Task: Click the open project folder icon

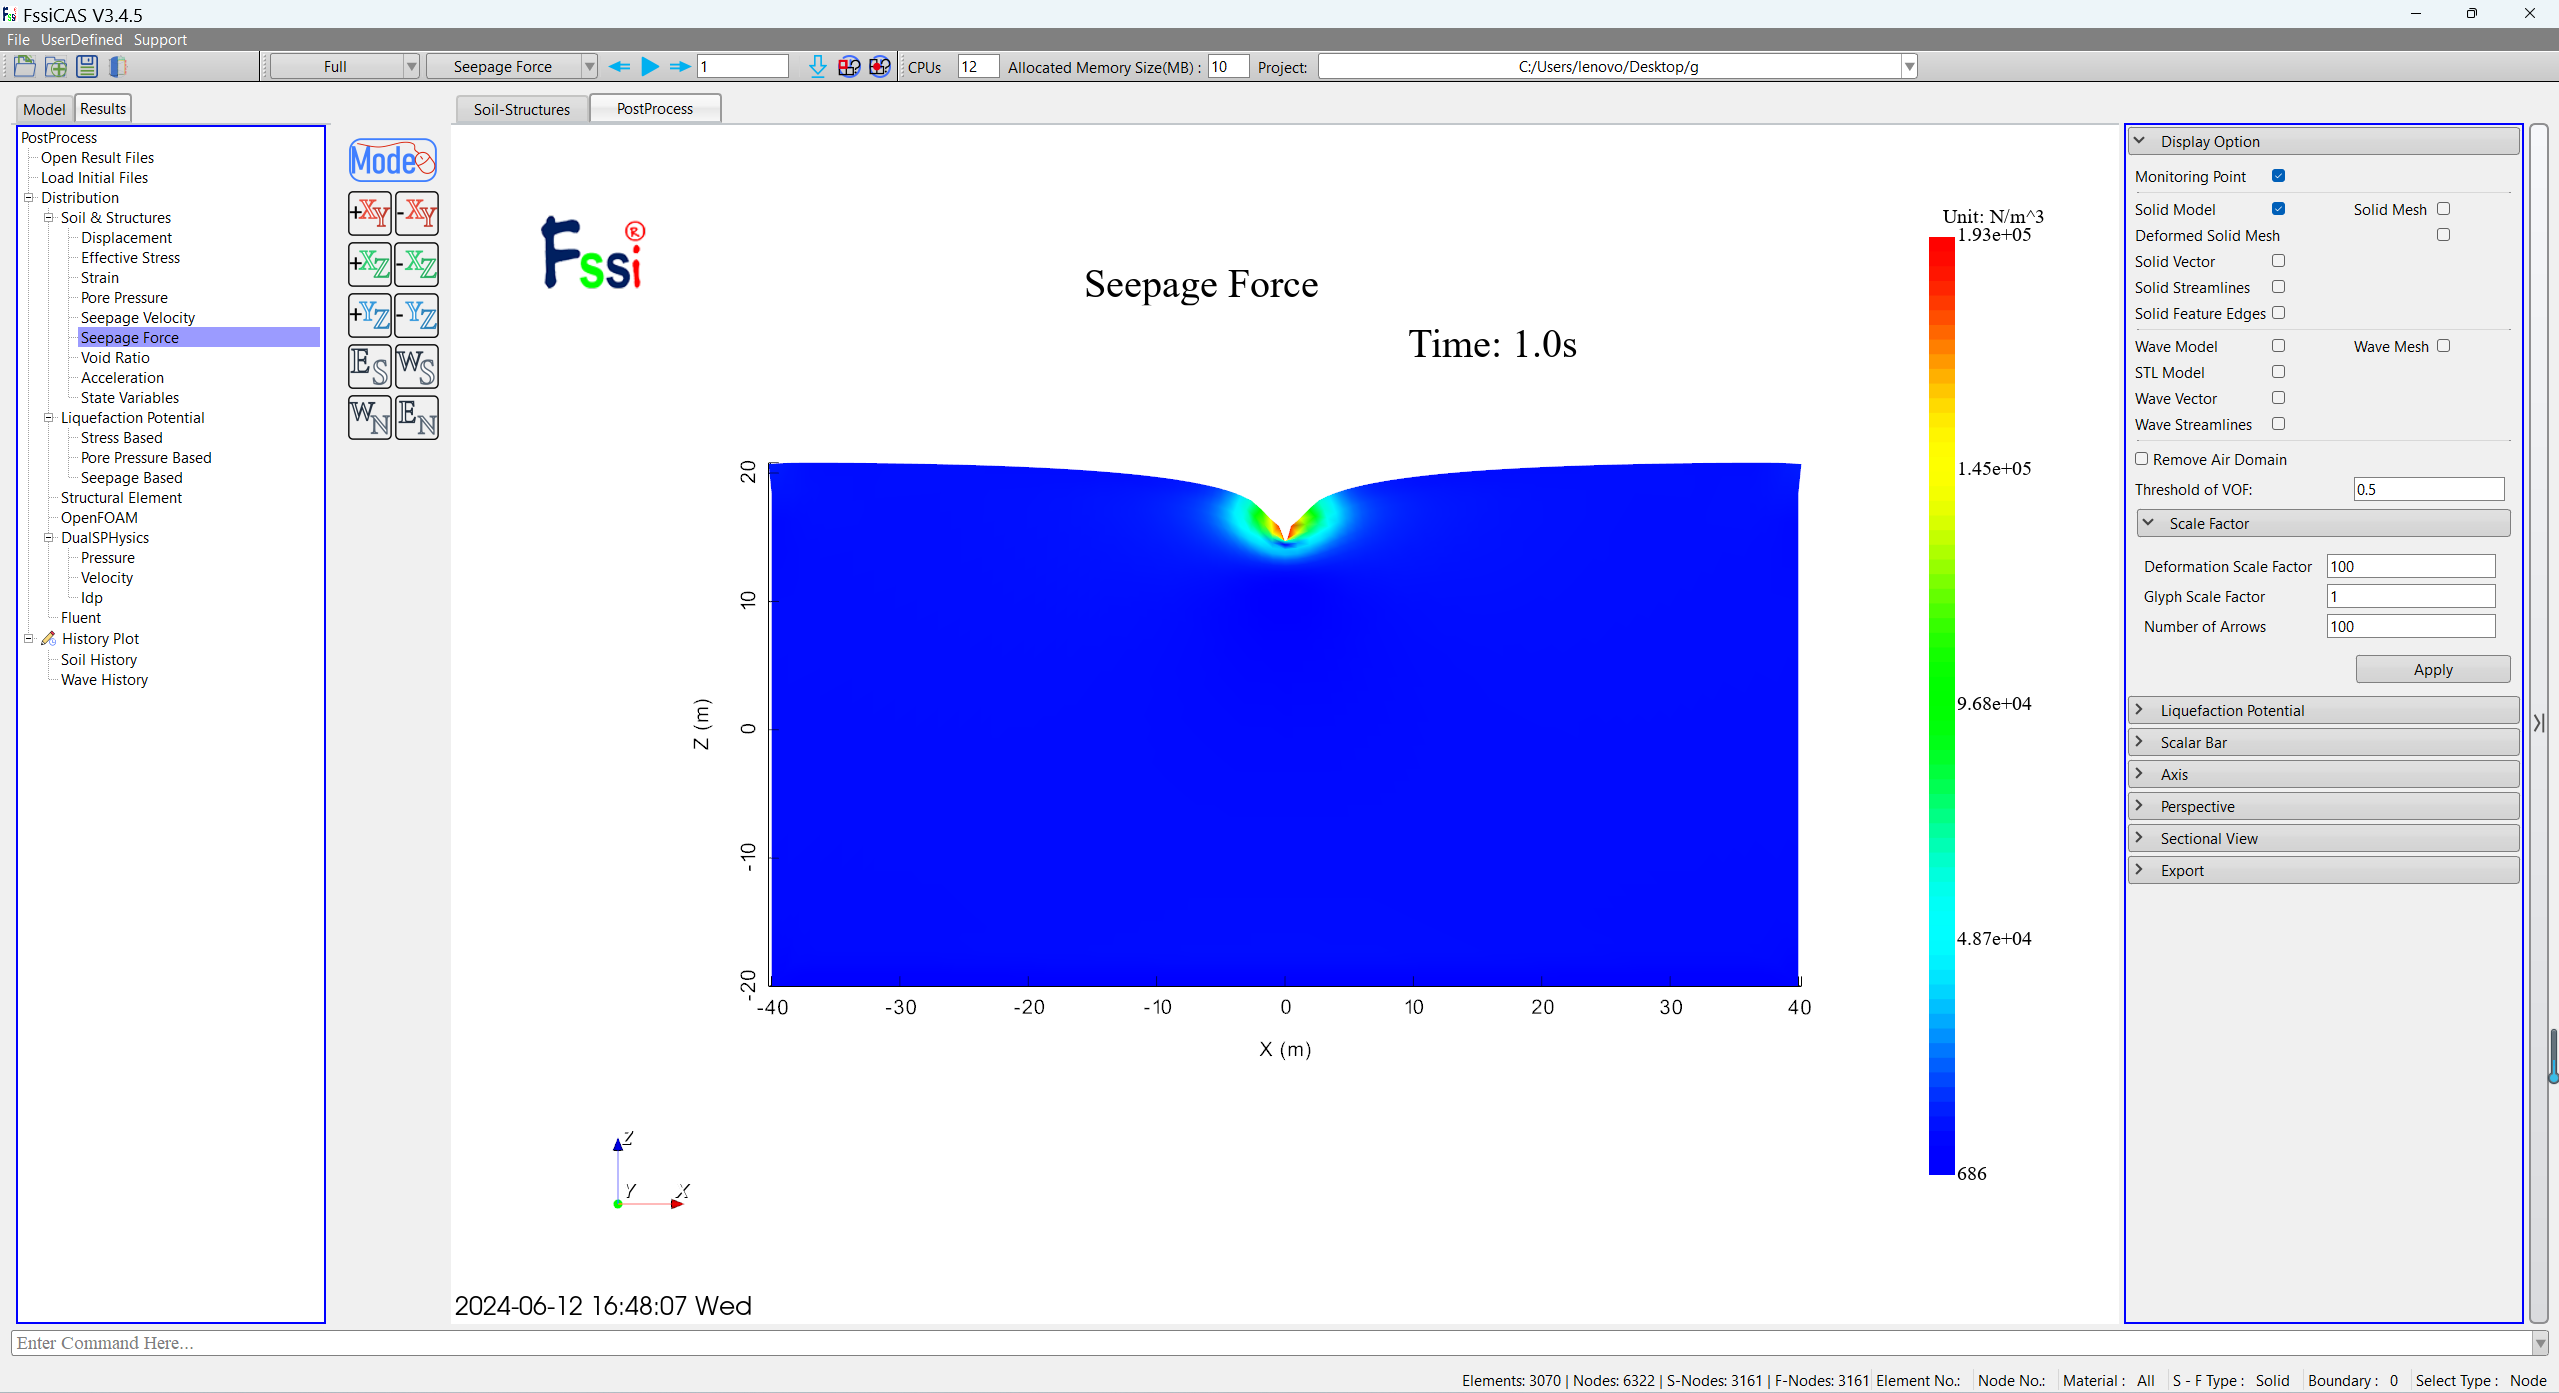Action: click(25, 67)
